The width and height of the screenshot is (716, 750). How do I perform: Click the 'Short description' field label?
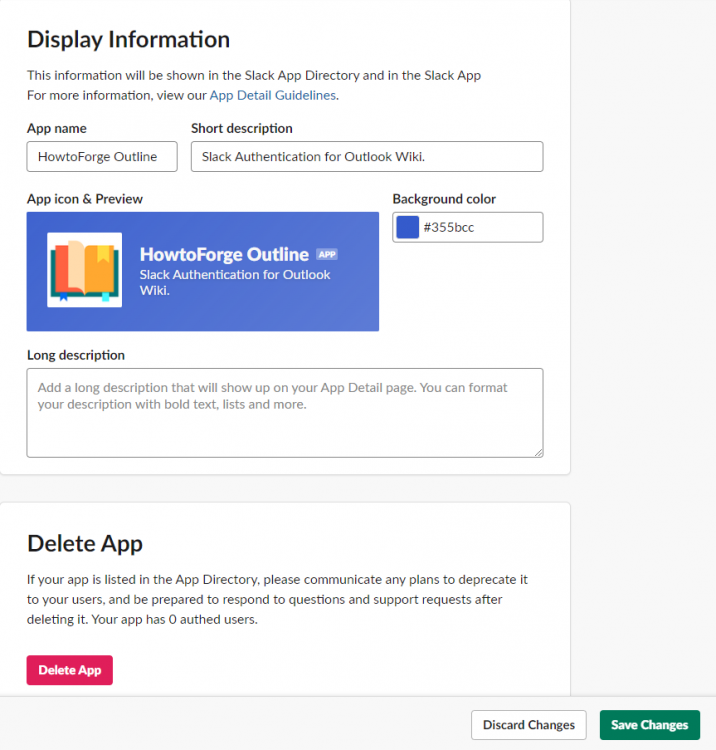(x=242, y=128)
